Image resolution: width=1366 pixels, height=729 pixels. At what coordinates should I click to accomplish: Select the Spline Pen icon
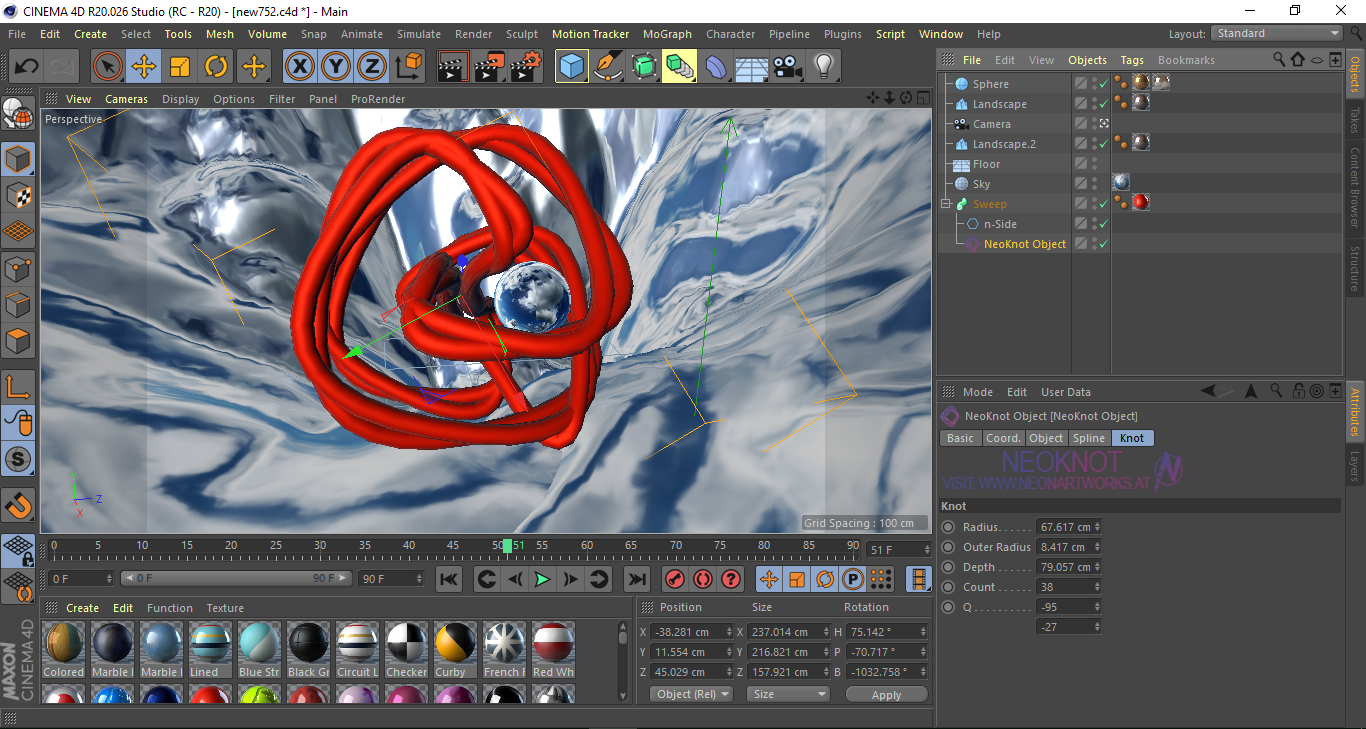pyautogui.click(x=608, y=66)
